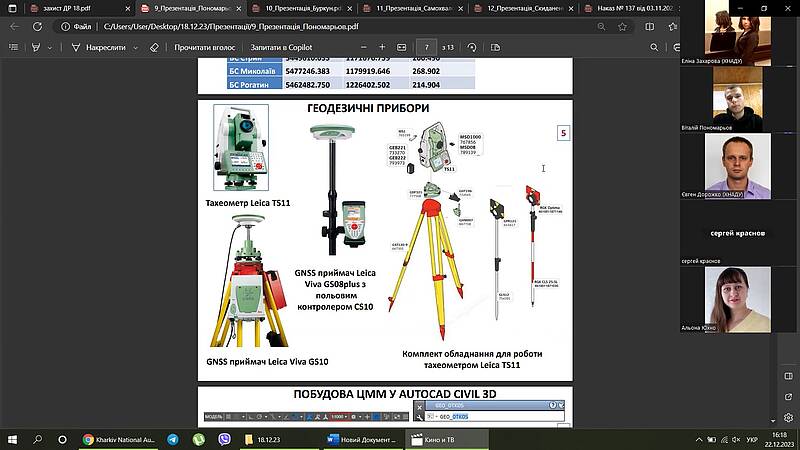This screenshot has width=800, height=450.
Task: Click the zoom magnifier in the address bar
Action: point(602,27)
